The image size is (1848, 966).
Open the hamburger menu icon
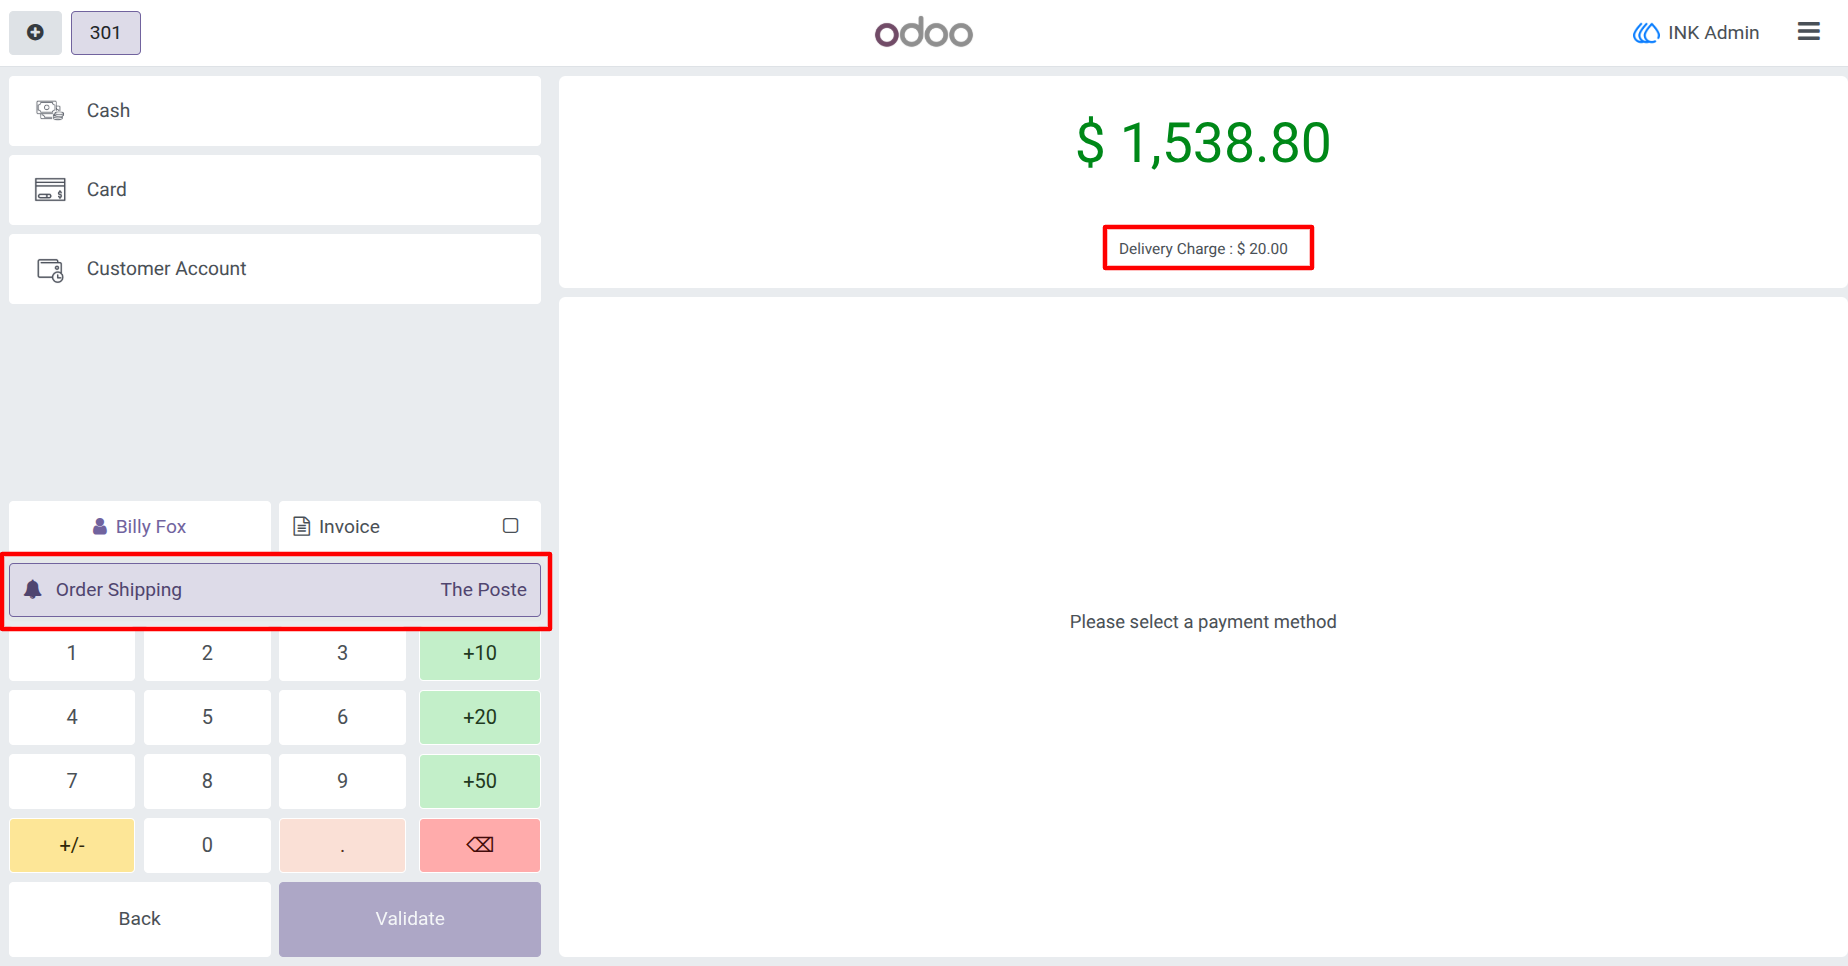pos(1808,32)
